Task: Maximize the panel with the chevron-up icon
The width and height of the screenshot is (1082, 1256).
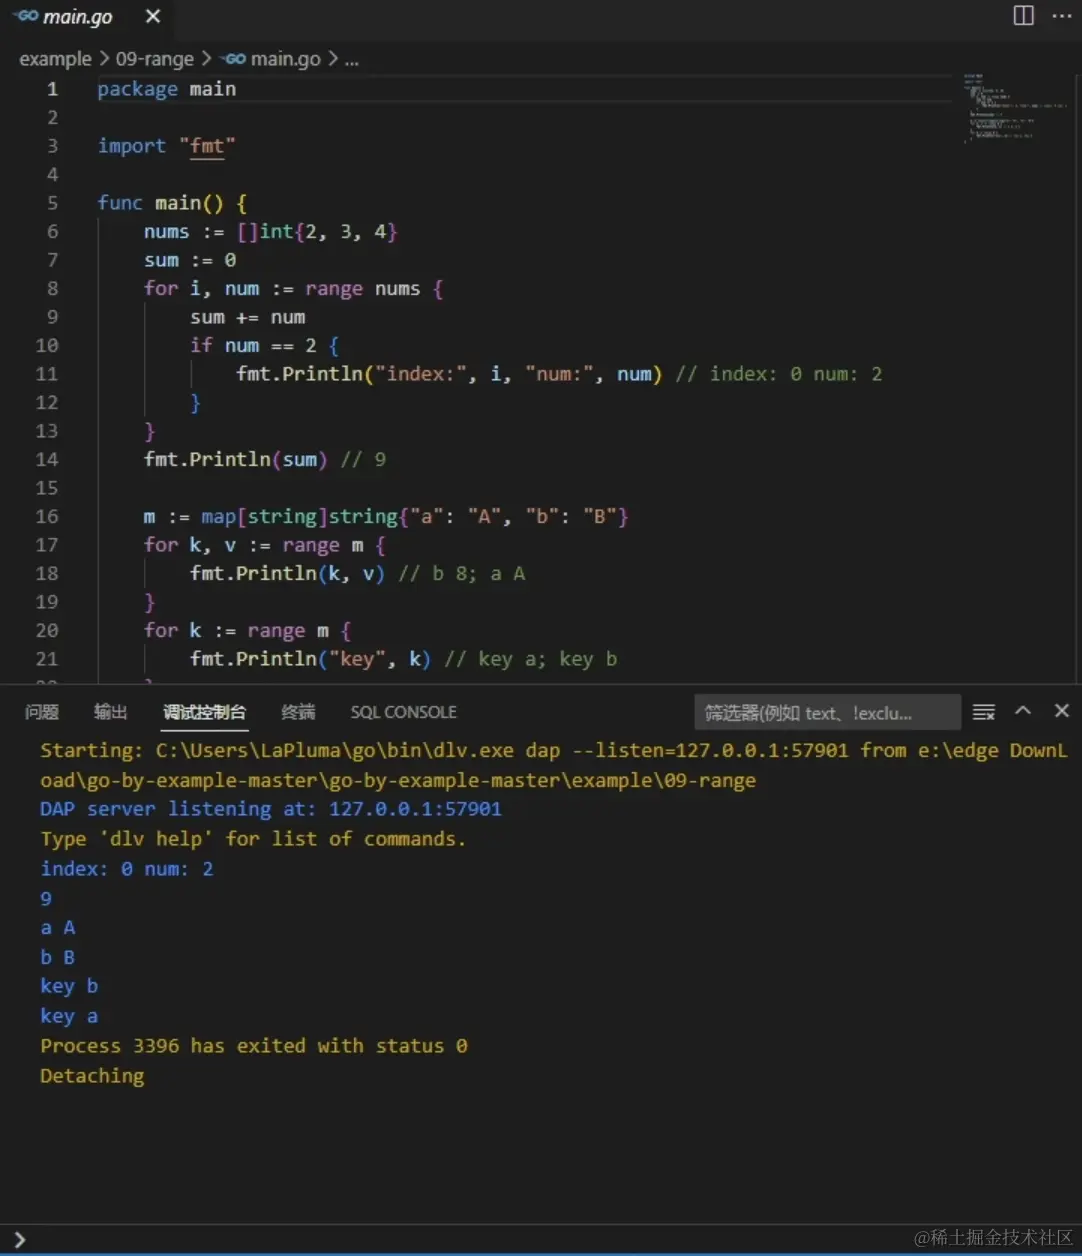Action: click(x=1023, y=711)
